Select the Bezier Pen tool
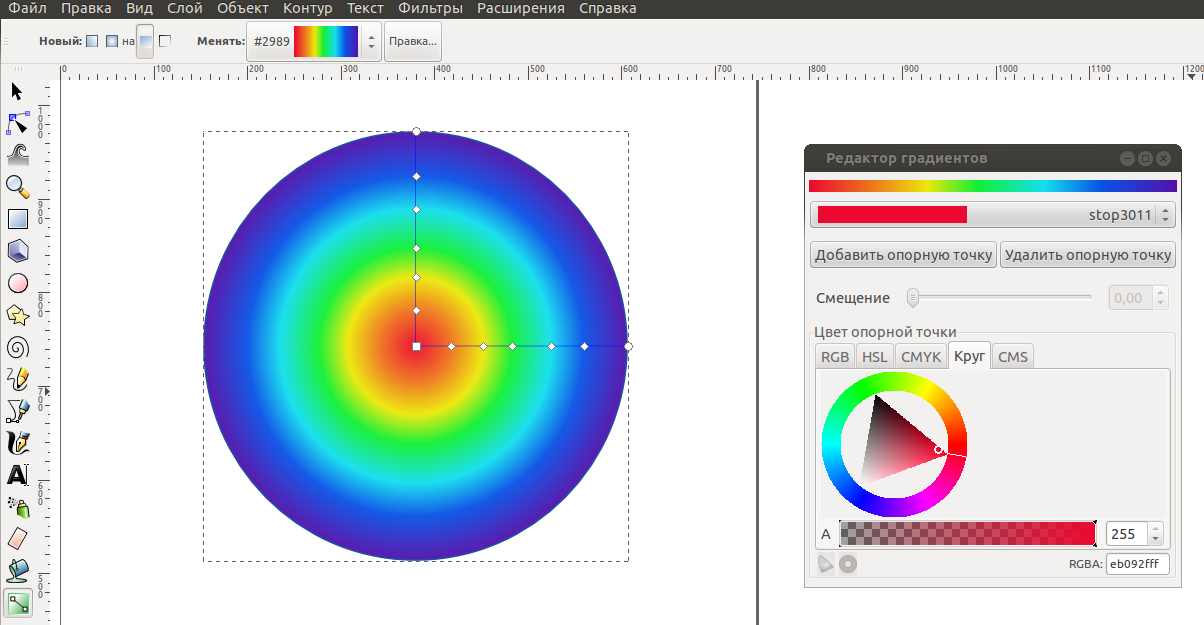Image resolution: width=1204 pixels, height=625 pixels. [17, 411]
